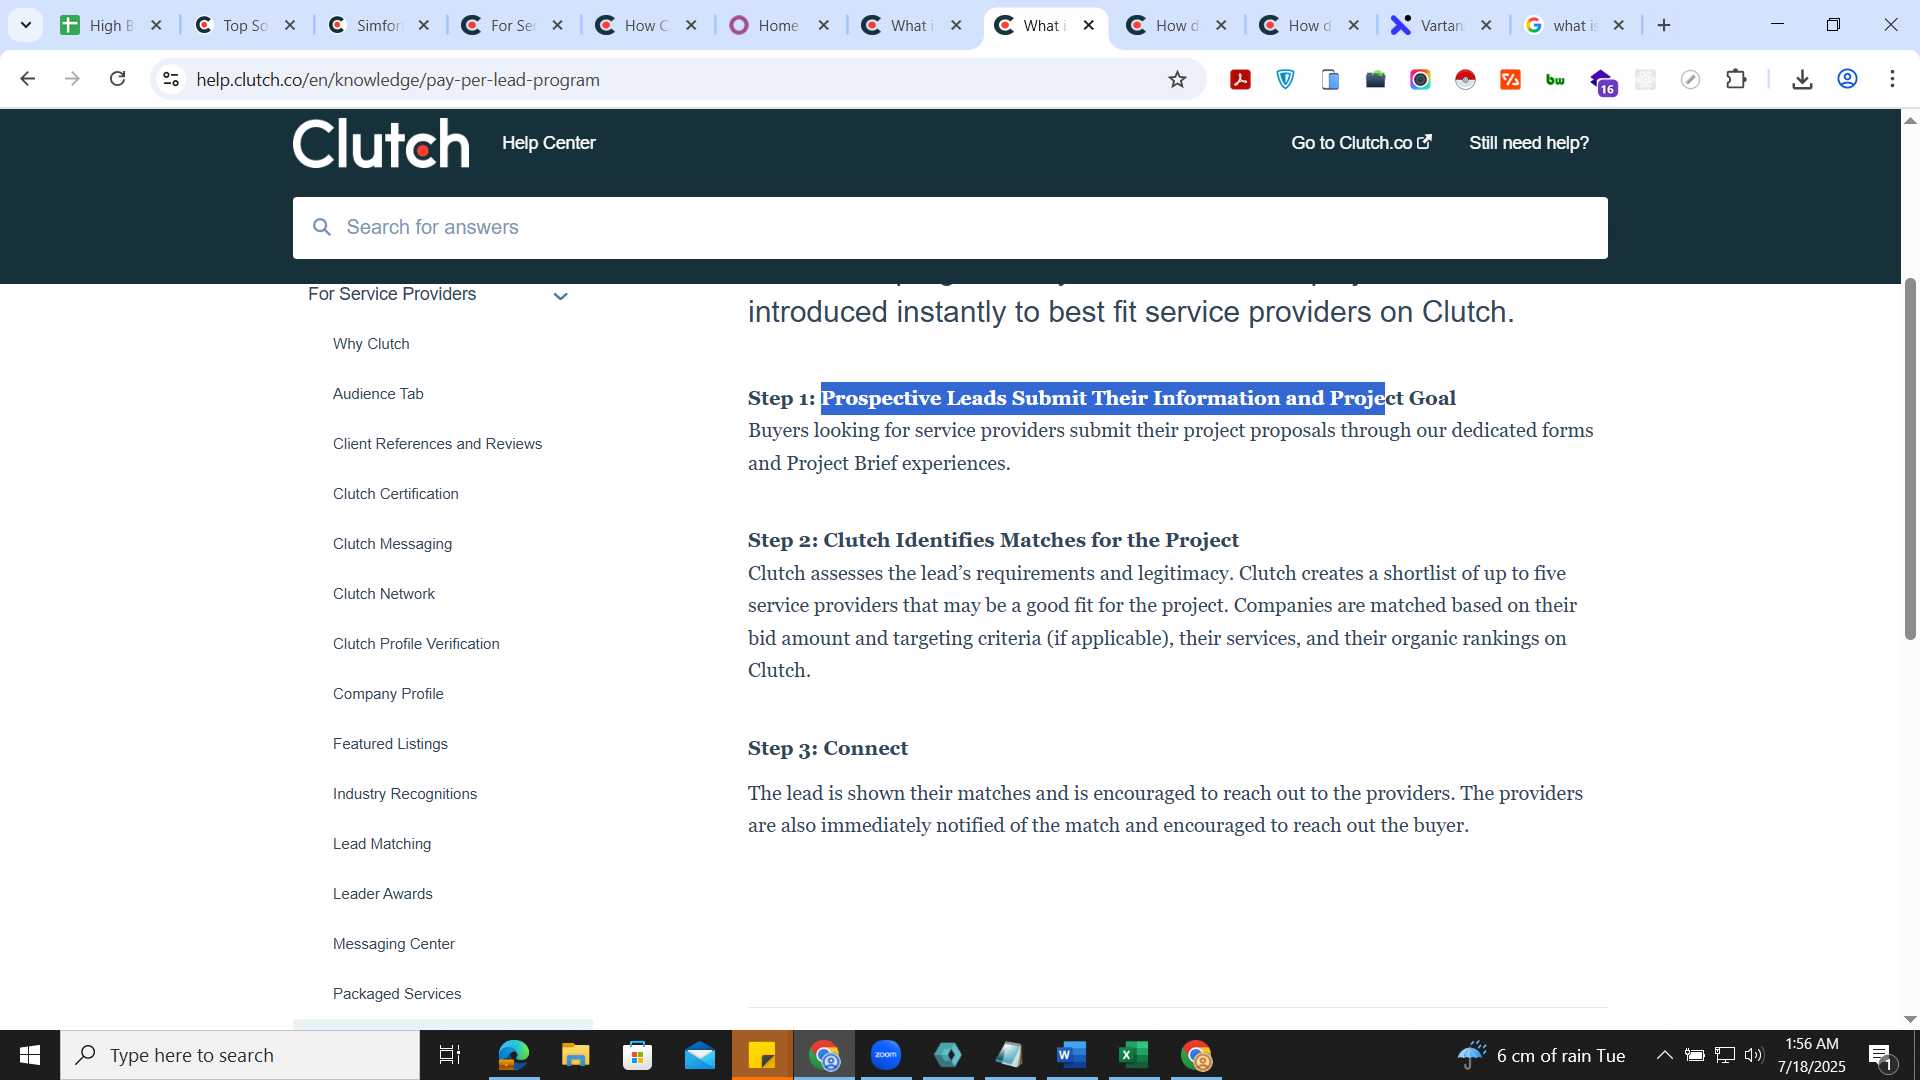Screen dimensions: 1920x1080
Task: Open Excel from the taskbar
Action: click(1133, 1055)
